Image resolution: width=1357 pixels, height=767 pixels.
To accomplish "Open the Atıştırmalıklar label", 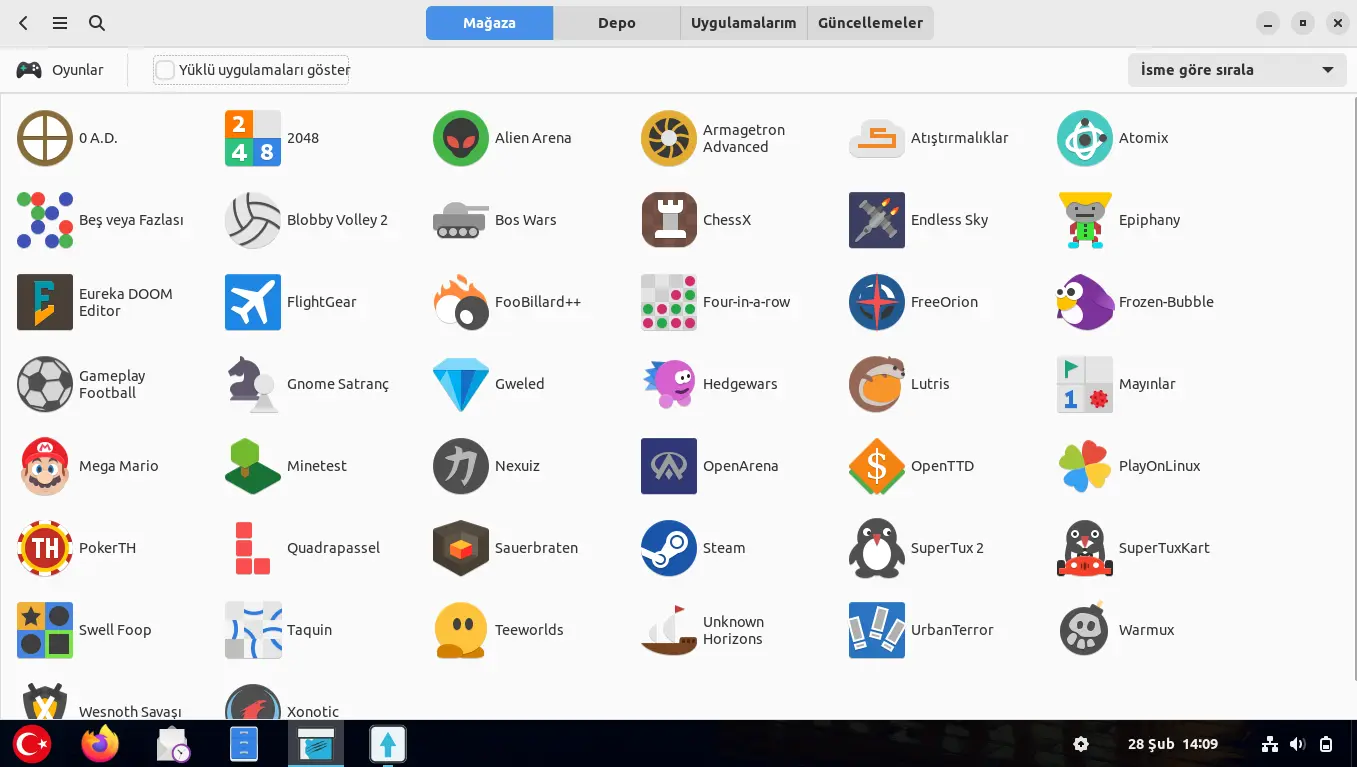I will pyautogui.click(x=960, y=138).
